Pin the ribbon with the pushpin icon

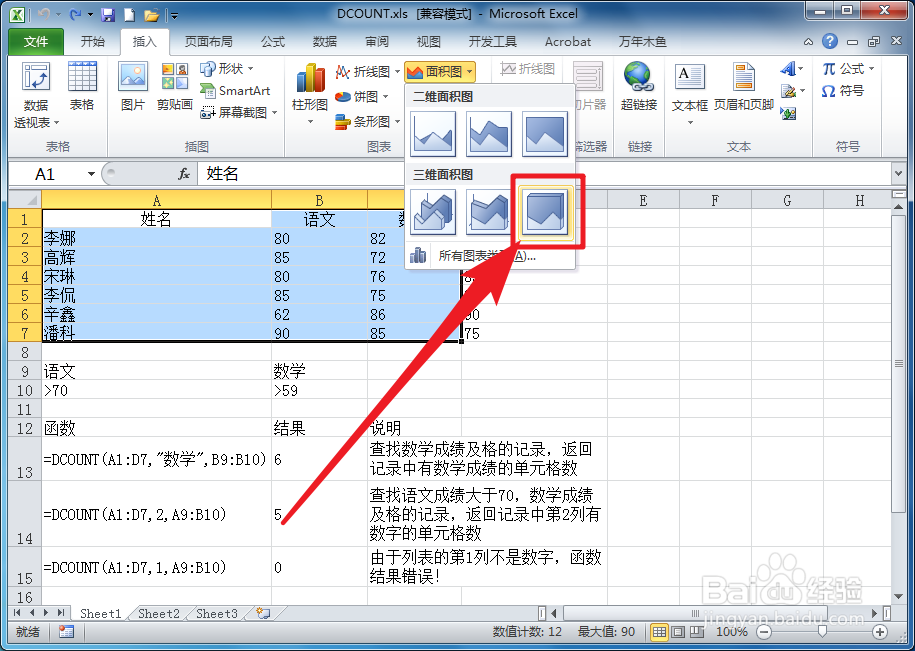tap(808, 41)
